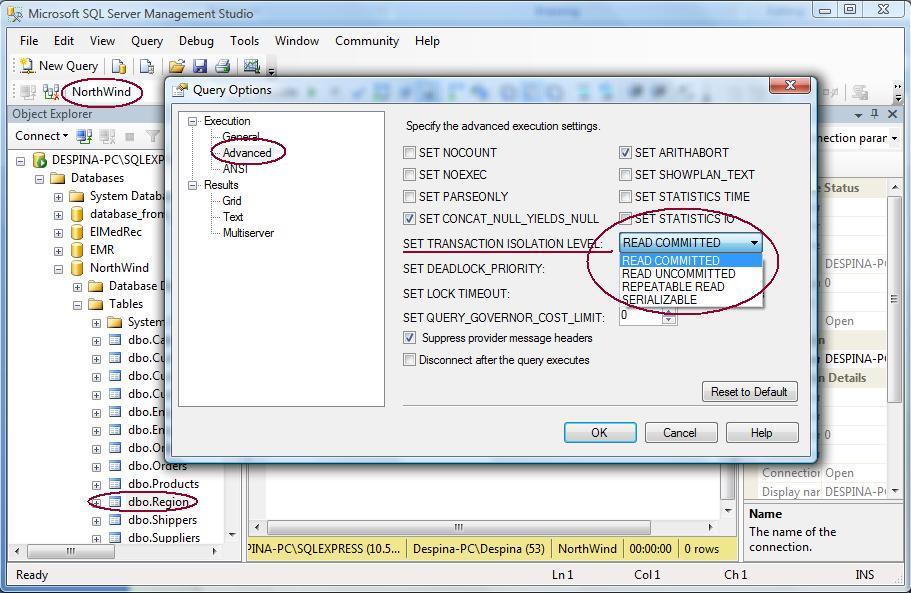The width and height of the screenshot is (911, 593).
Task: Click the dbo.Shippers table icon
Action: tap(115, 520)
